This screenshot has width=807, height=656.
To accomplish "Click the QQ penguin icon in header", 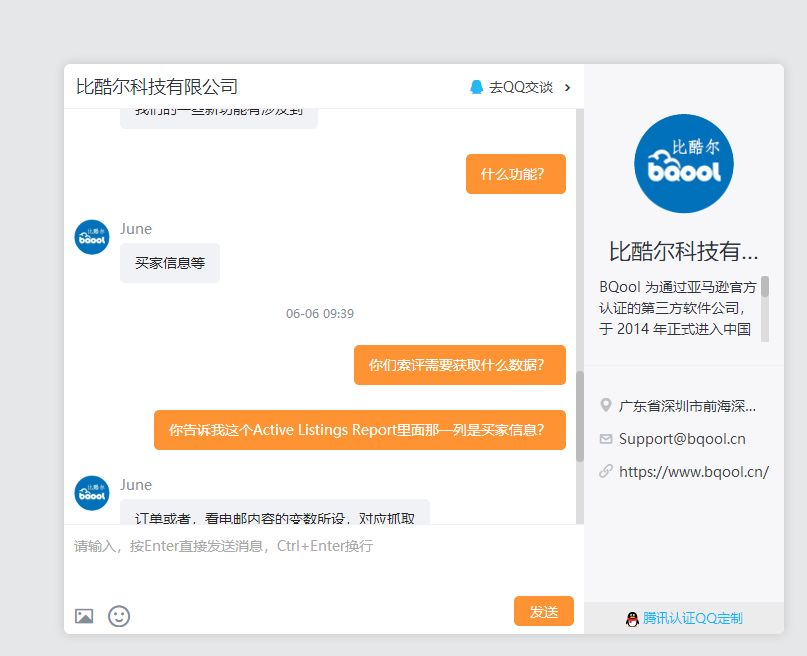I will point(476,87).
